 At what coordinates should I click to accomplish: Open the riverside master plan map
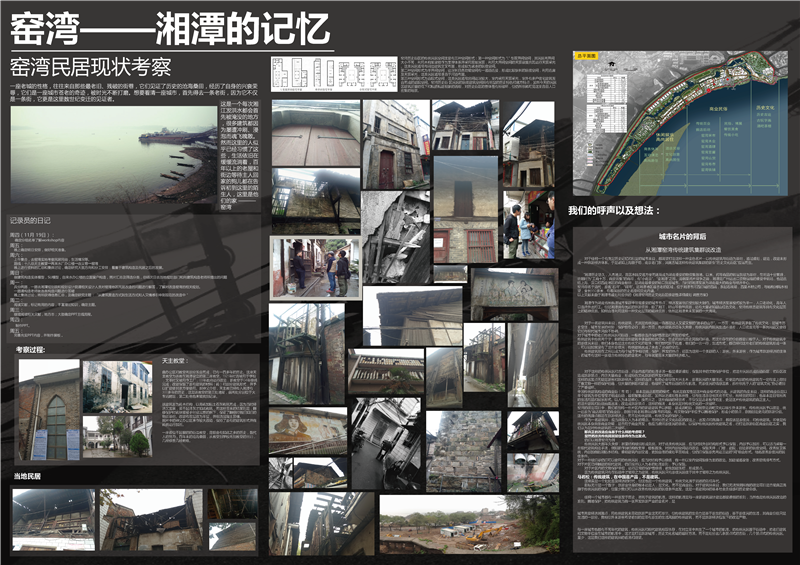tap(680, 123)
